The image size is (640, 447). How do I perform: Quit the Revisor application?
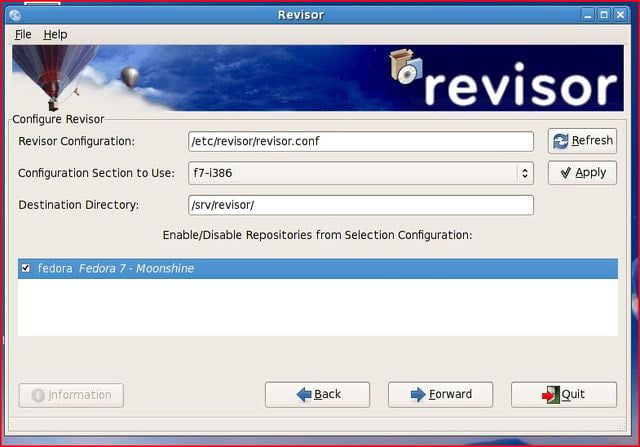coord(564,394)
